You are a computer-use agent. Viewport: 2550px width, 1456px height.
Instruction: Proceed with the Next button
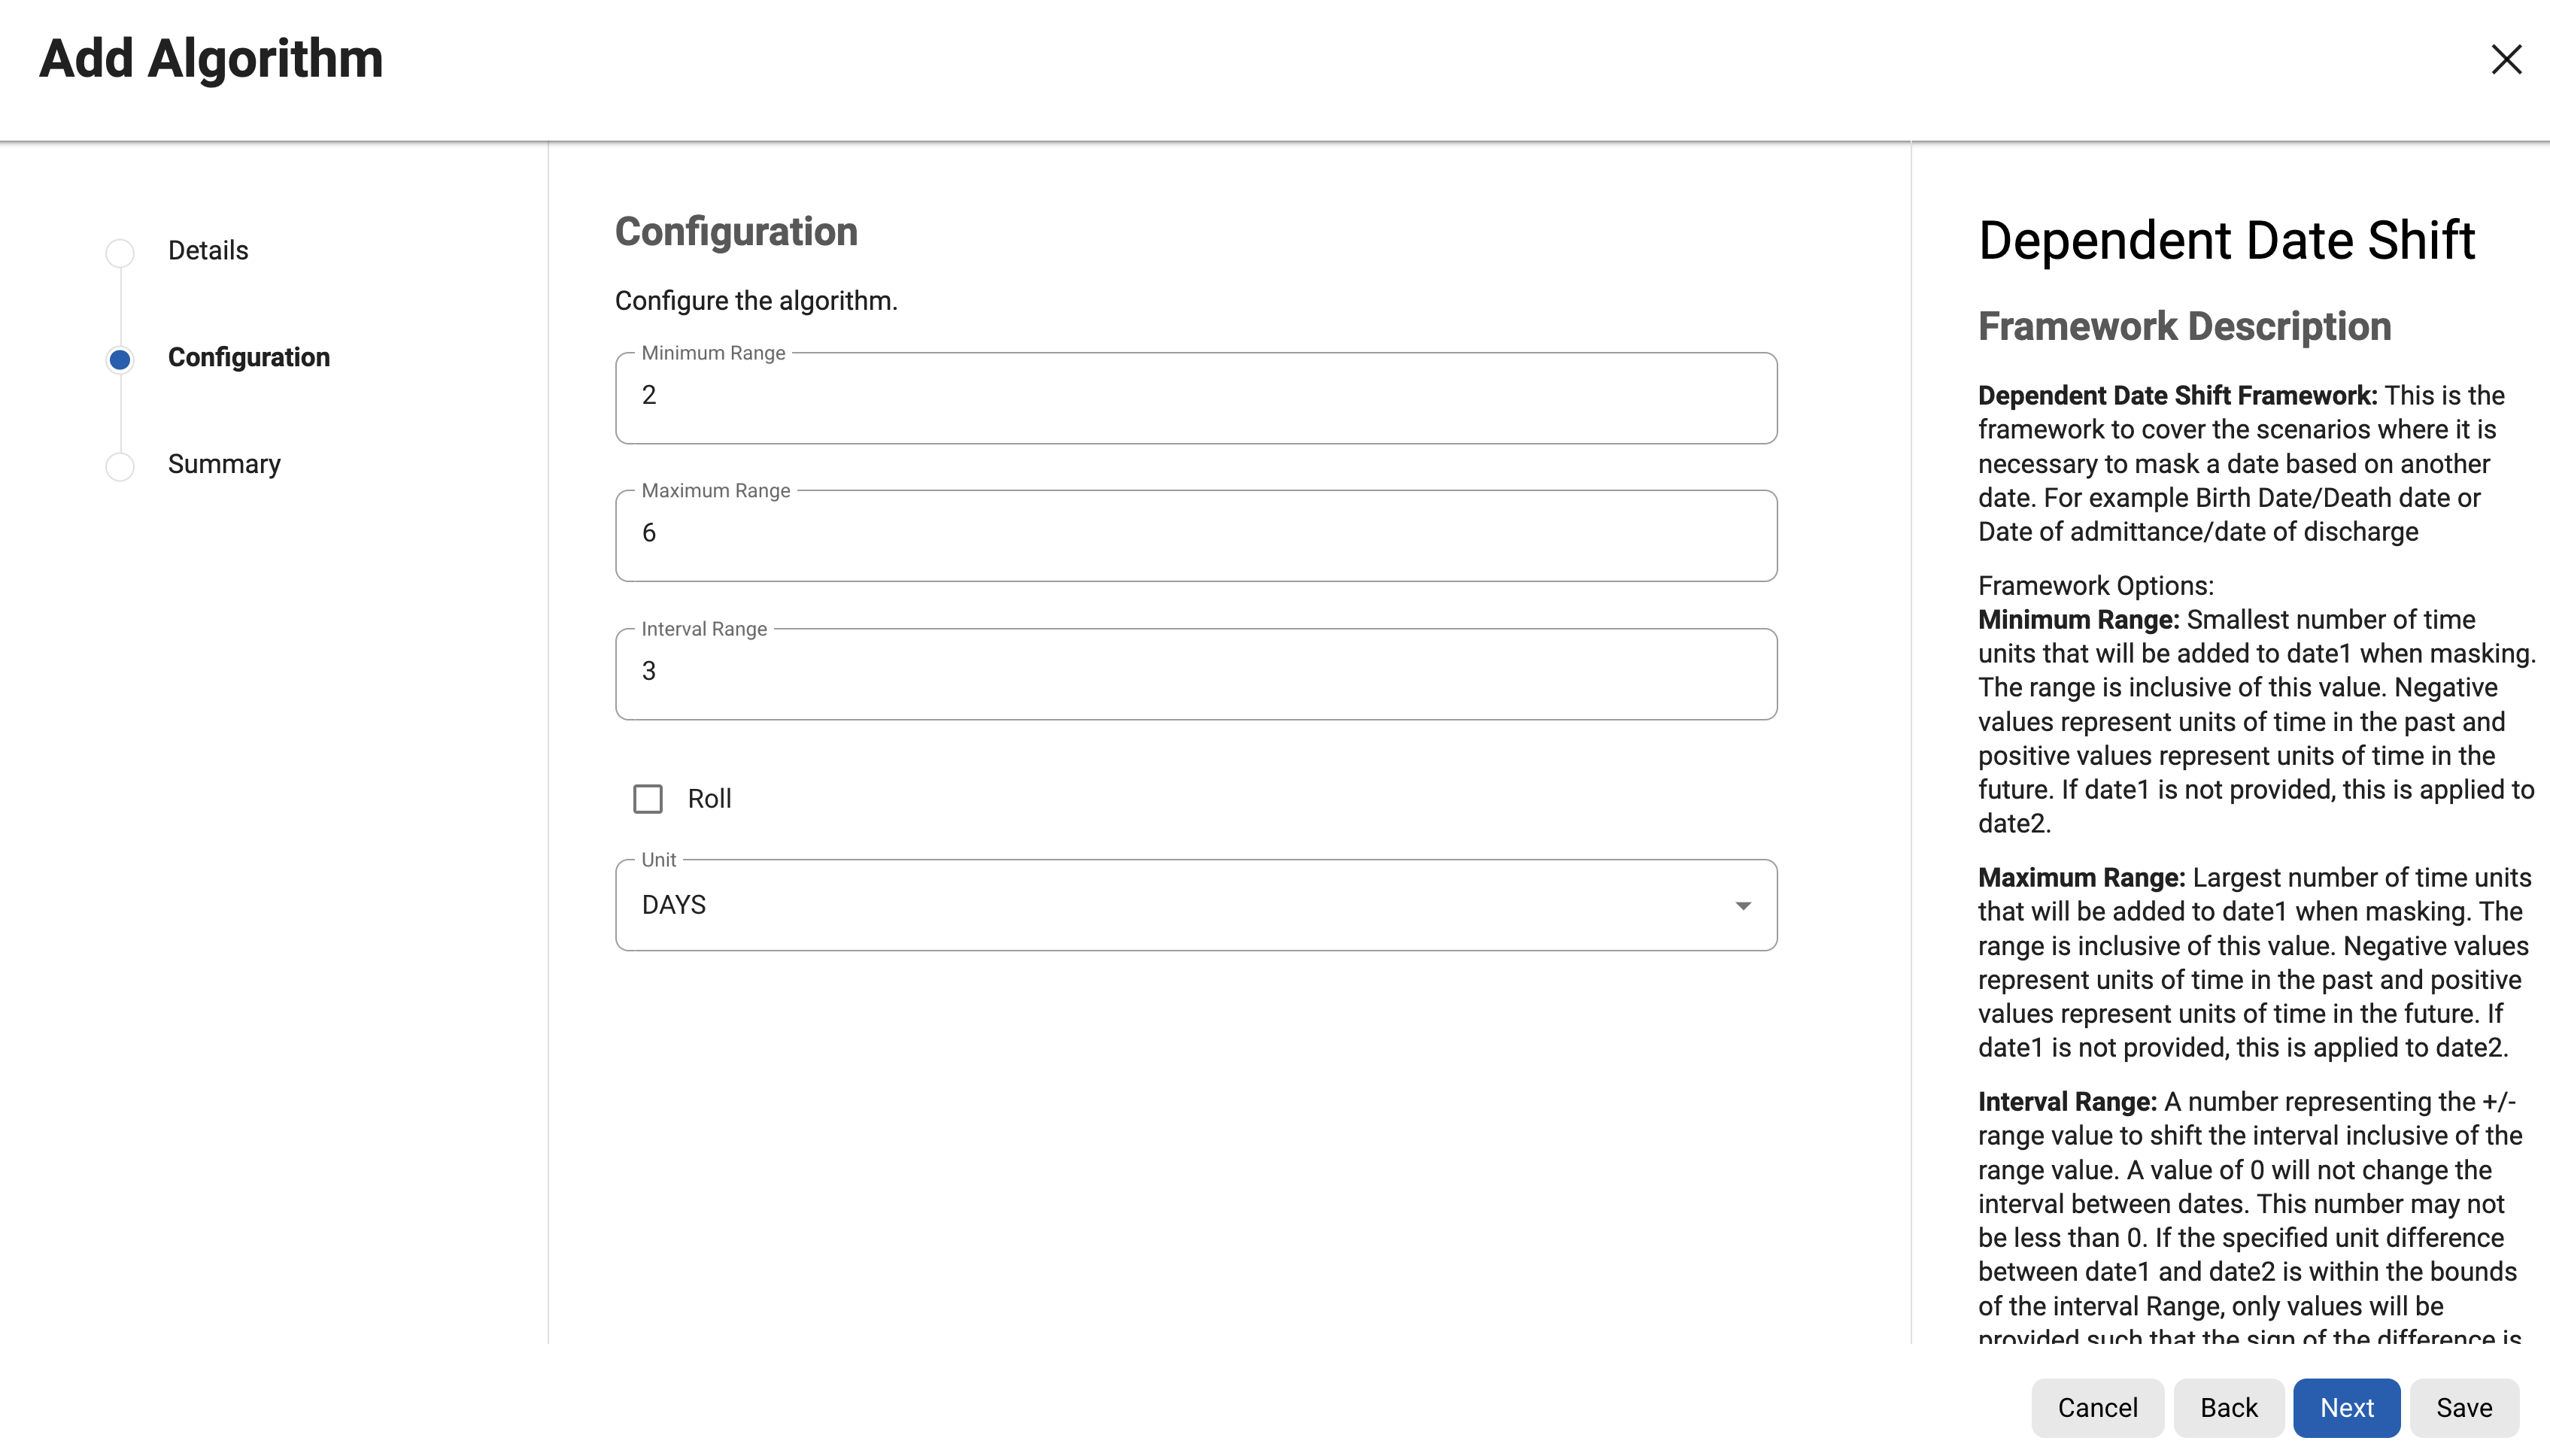2346,1408
